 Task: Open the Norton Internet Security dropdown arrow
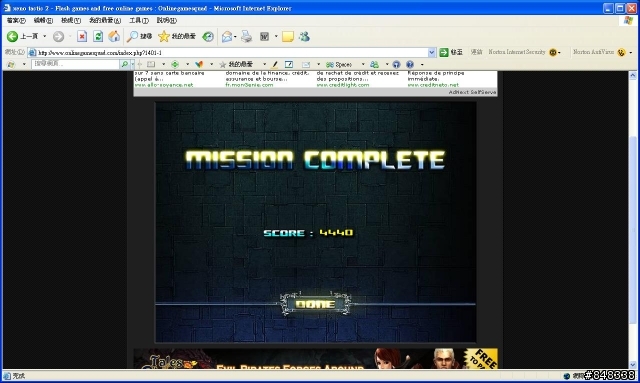tap(560, 53)
